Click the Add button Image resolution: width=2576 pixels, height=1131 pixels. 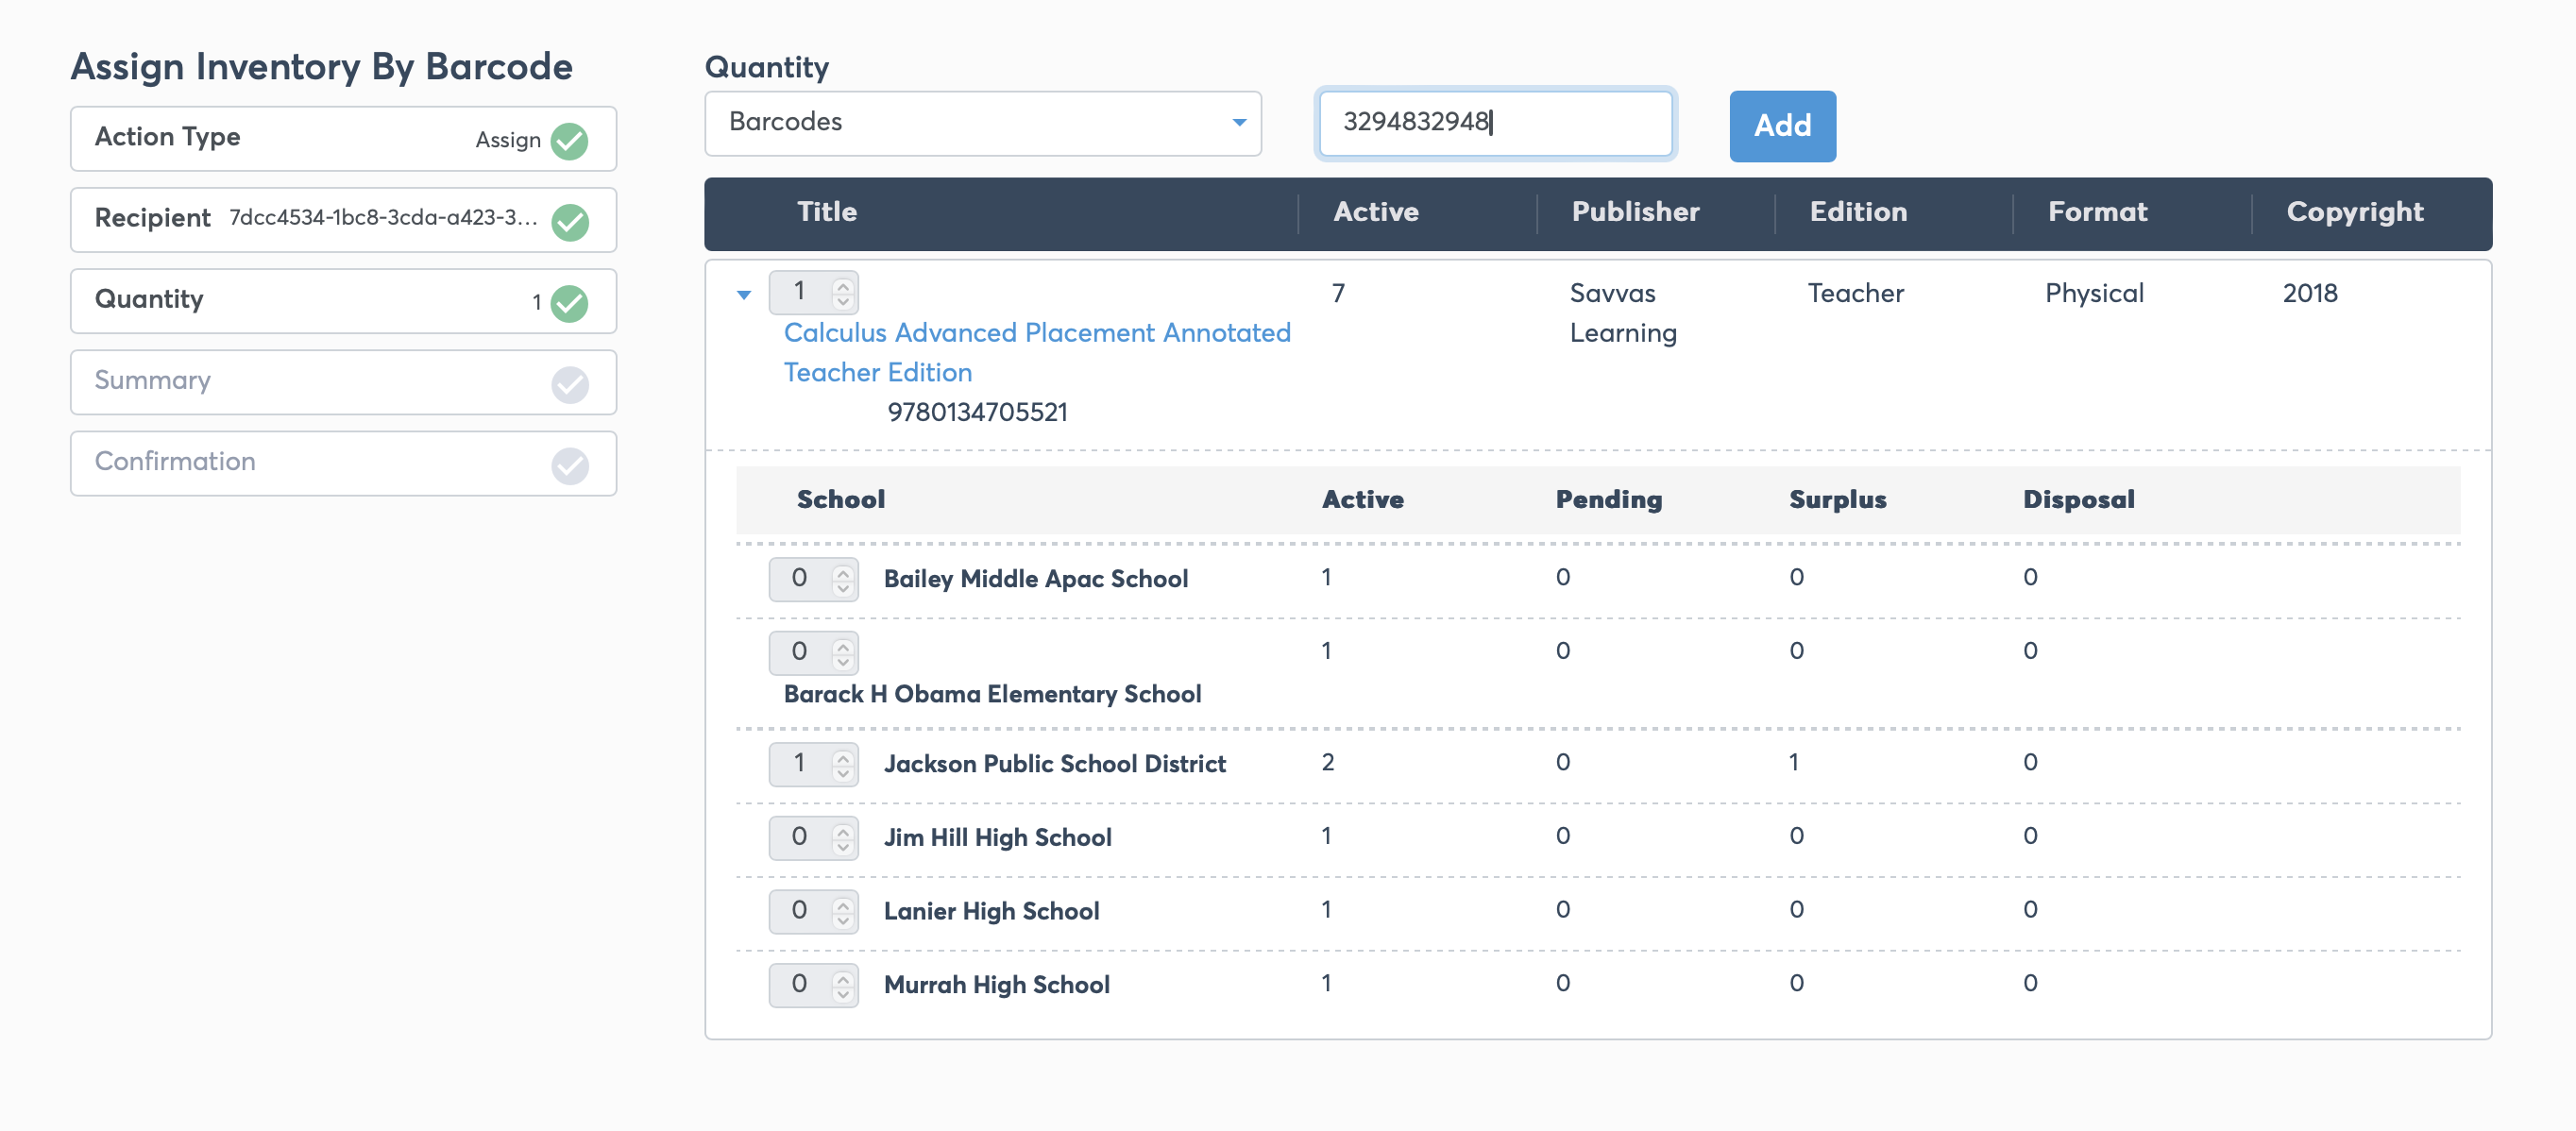[x=1782, y=125]
